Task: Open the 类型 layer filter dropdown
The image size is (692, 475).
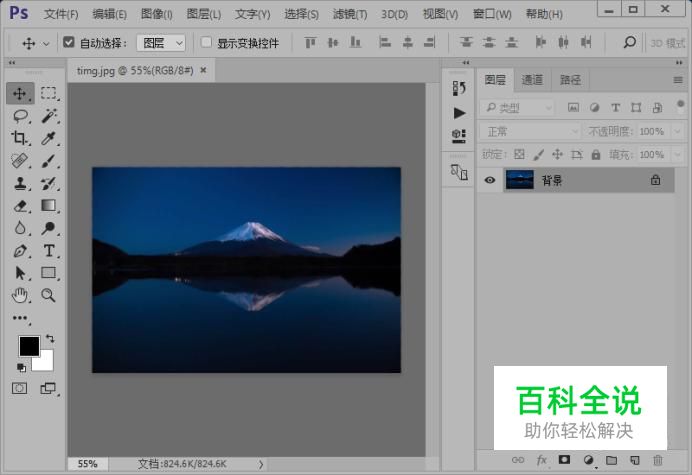Action: pos(517,107)
